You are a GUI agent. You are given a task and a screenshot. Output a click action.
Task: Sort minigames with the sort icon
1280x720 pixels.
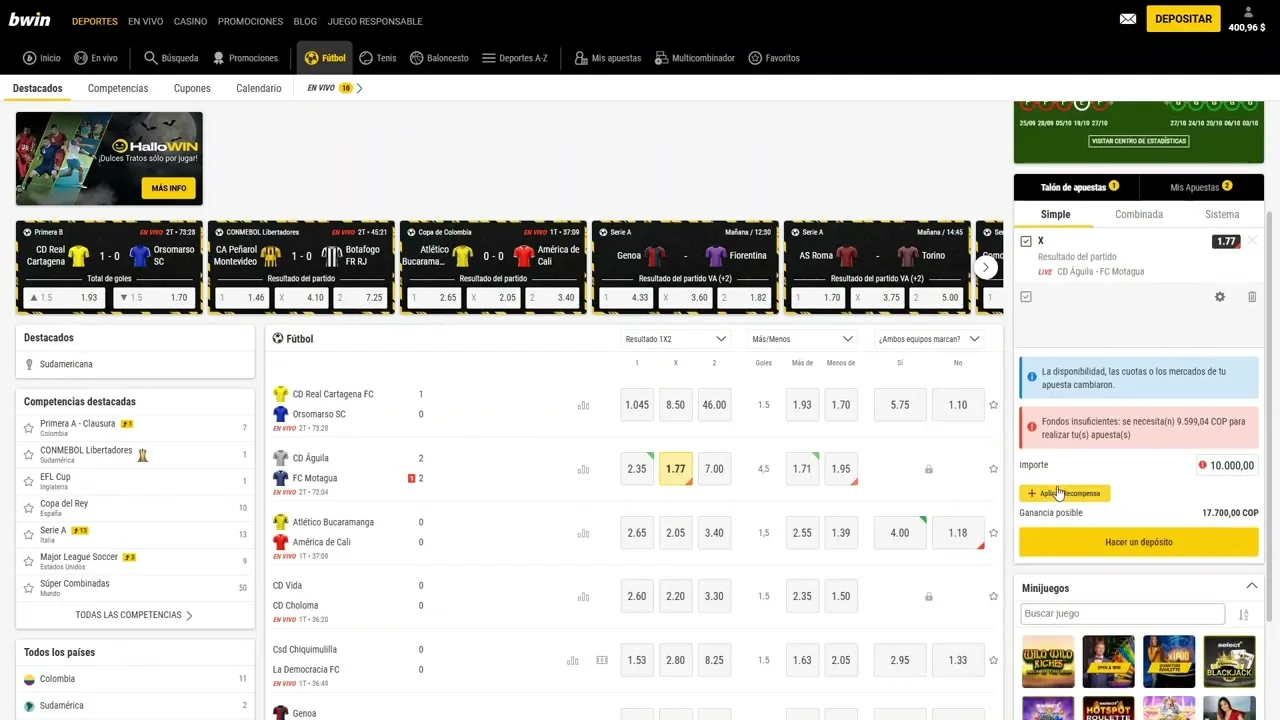[x=1244, y=615]
